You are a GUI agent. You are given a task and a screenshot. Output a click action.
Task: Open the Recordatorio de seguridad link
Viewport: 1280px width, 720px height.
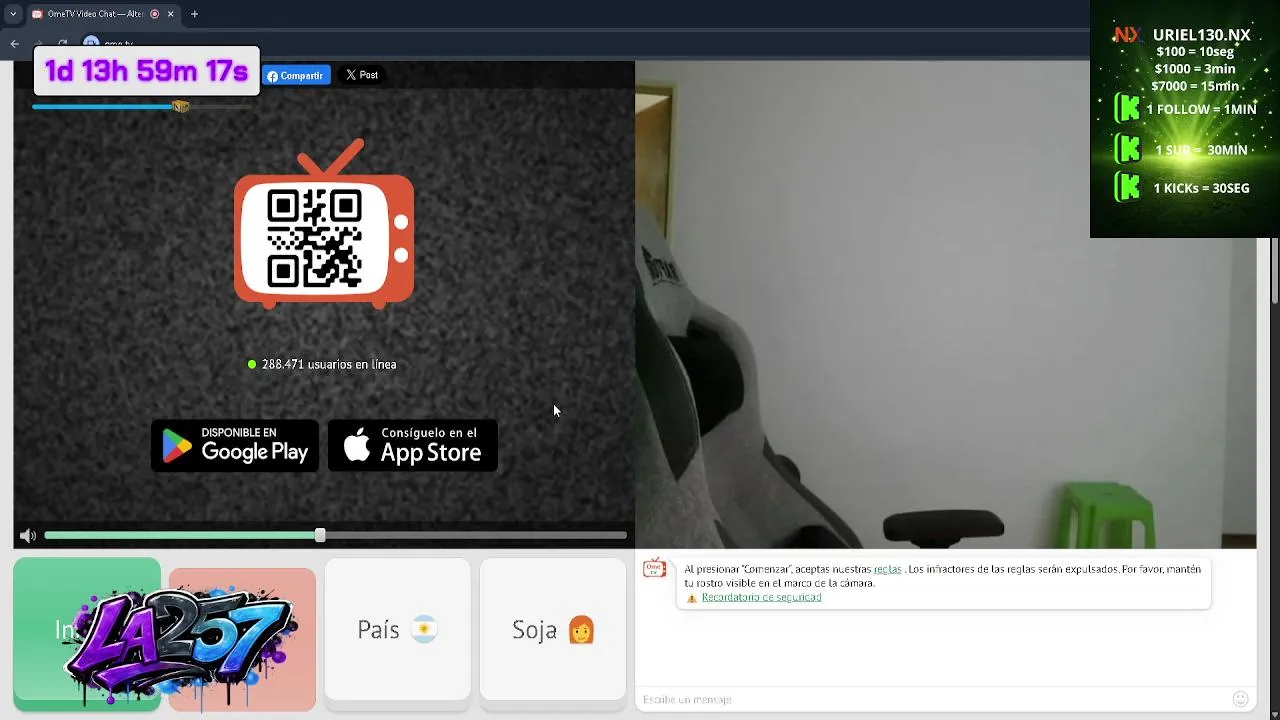click(761, 597)
